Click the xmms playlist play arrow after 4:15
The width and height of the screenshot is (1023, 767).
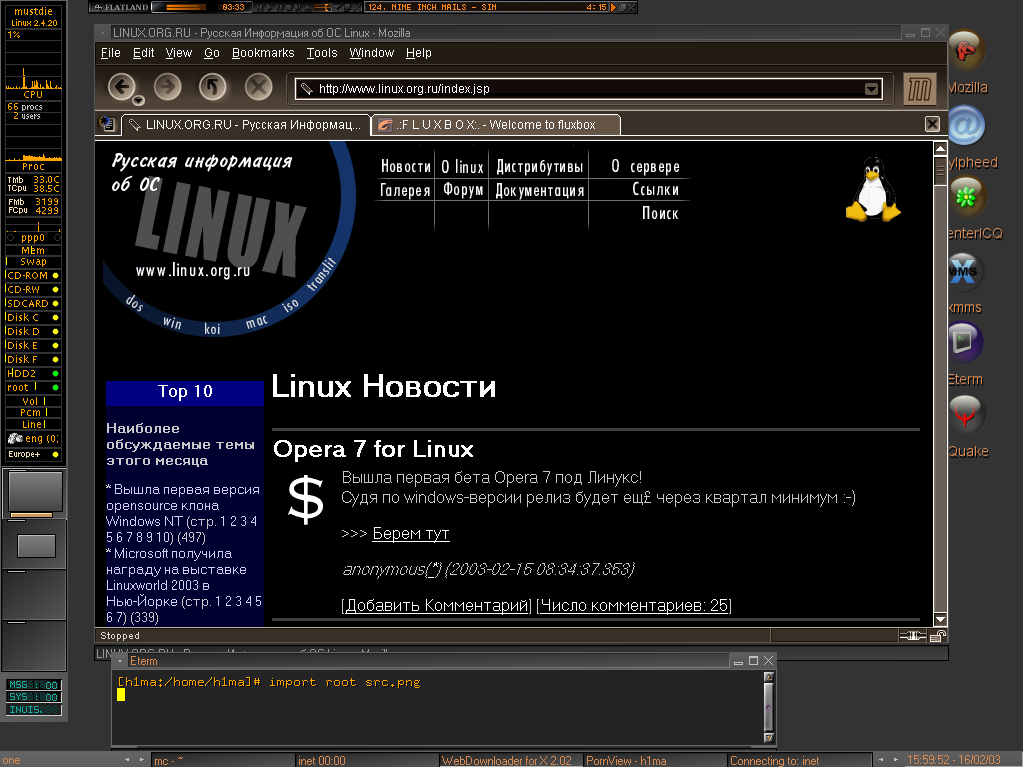[x=613, y=7]
